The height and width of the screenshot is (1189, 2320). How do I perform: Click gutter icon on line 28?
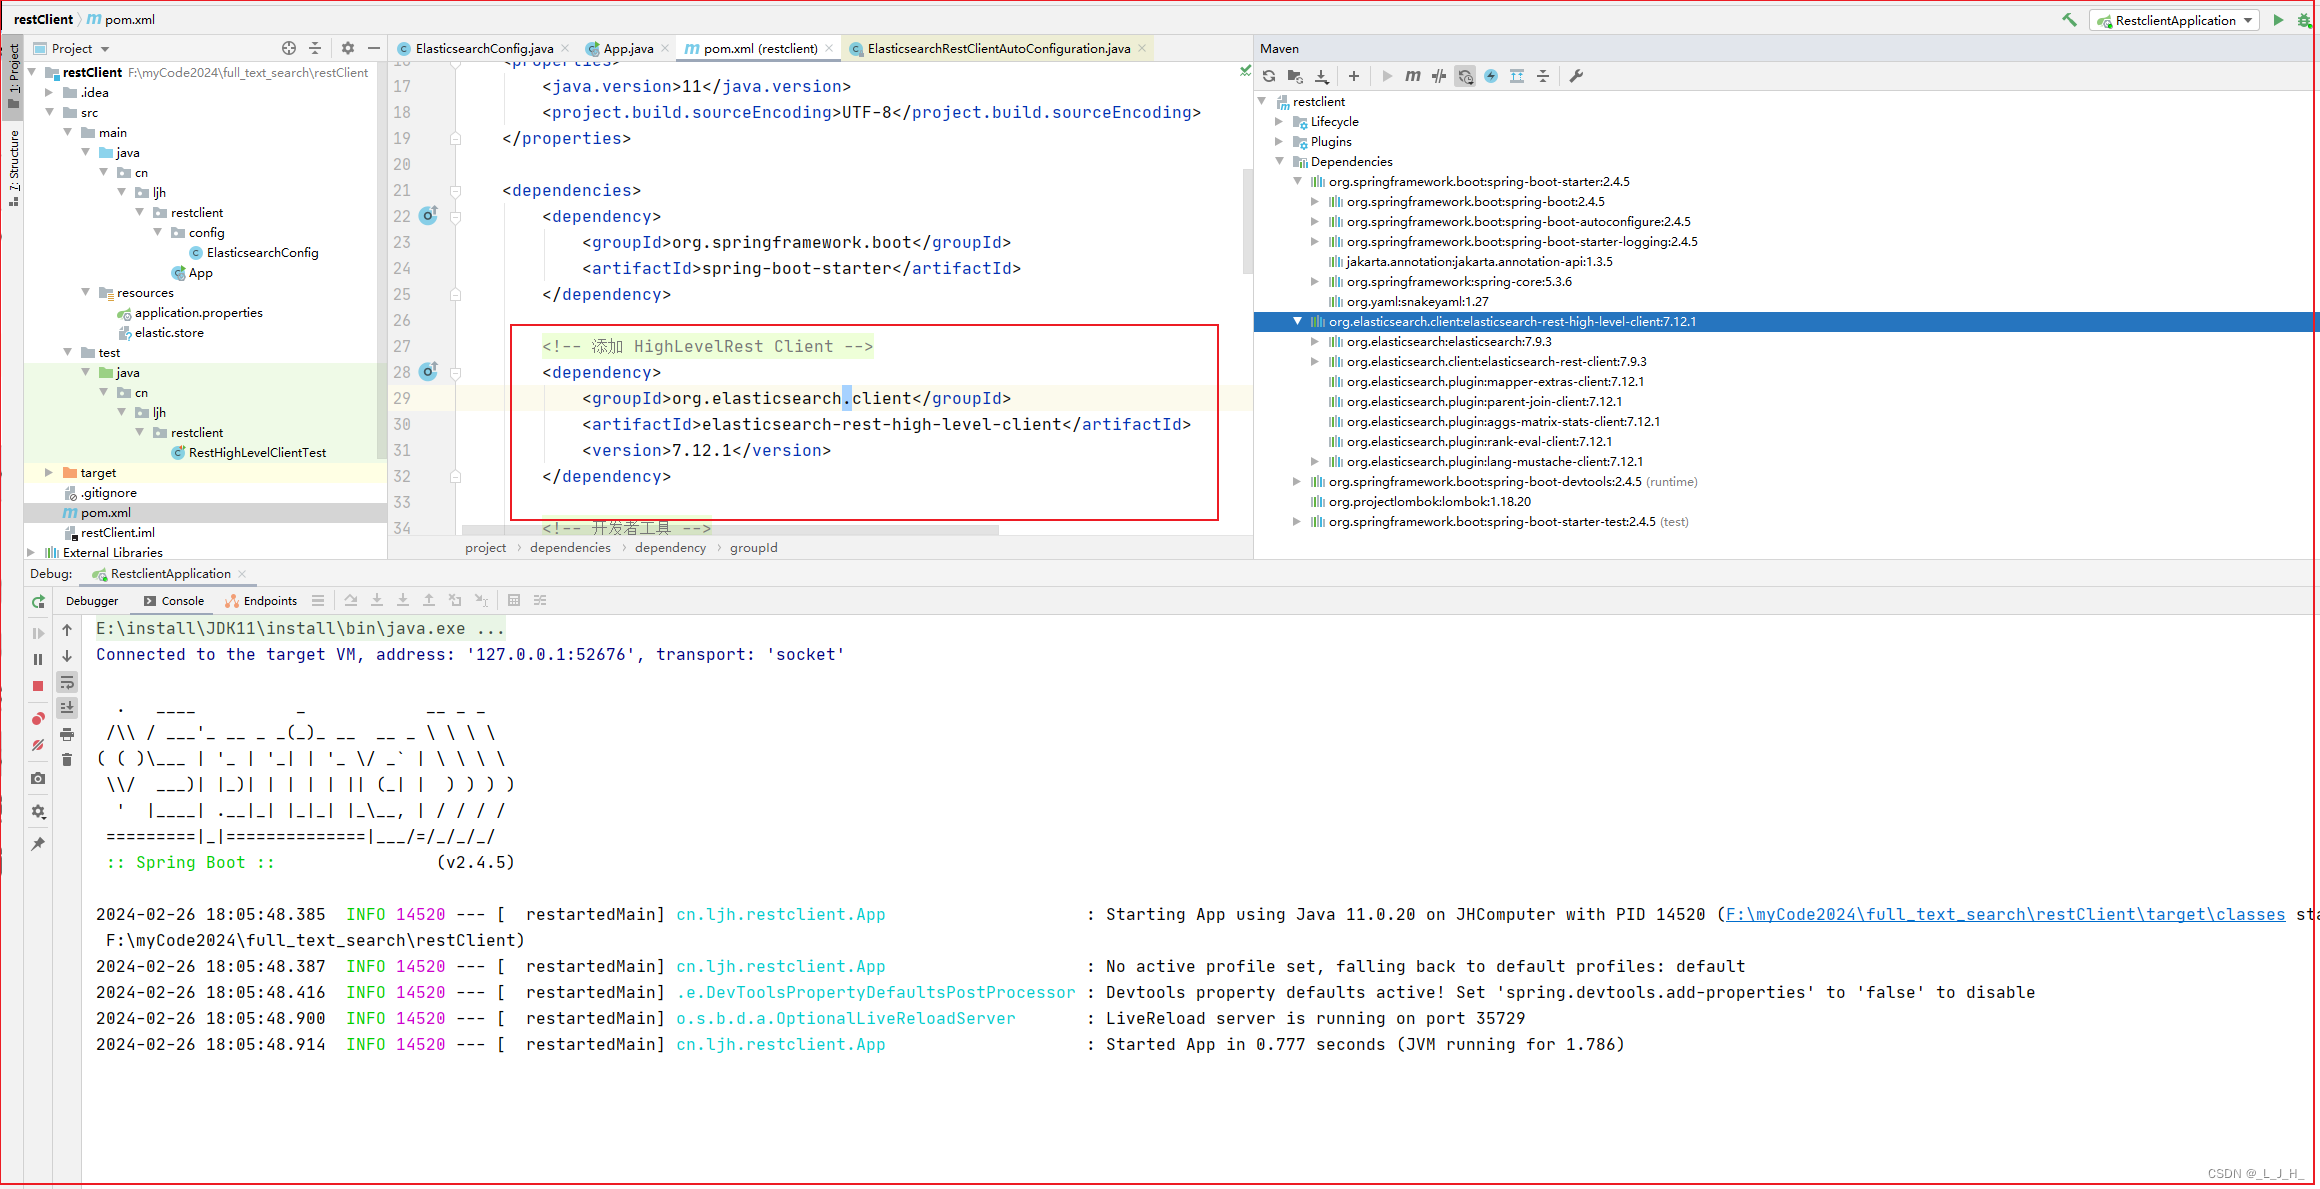428,372
